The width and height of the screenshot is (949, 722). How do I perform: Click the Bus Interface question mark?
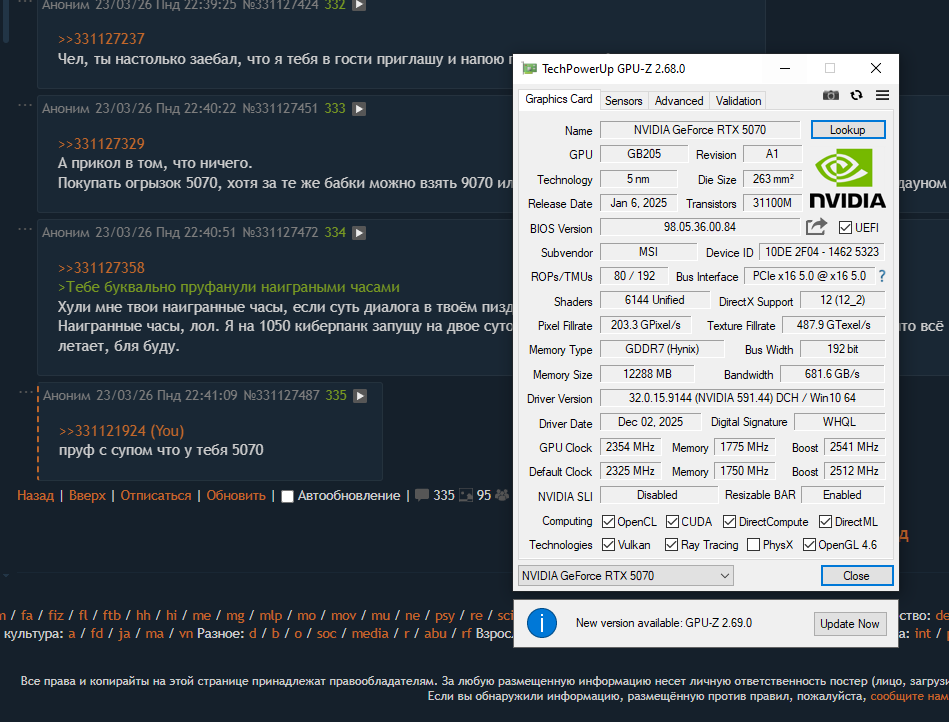(x=882, y=276)
